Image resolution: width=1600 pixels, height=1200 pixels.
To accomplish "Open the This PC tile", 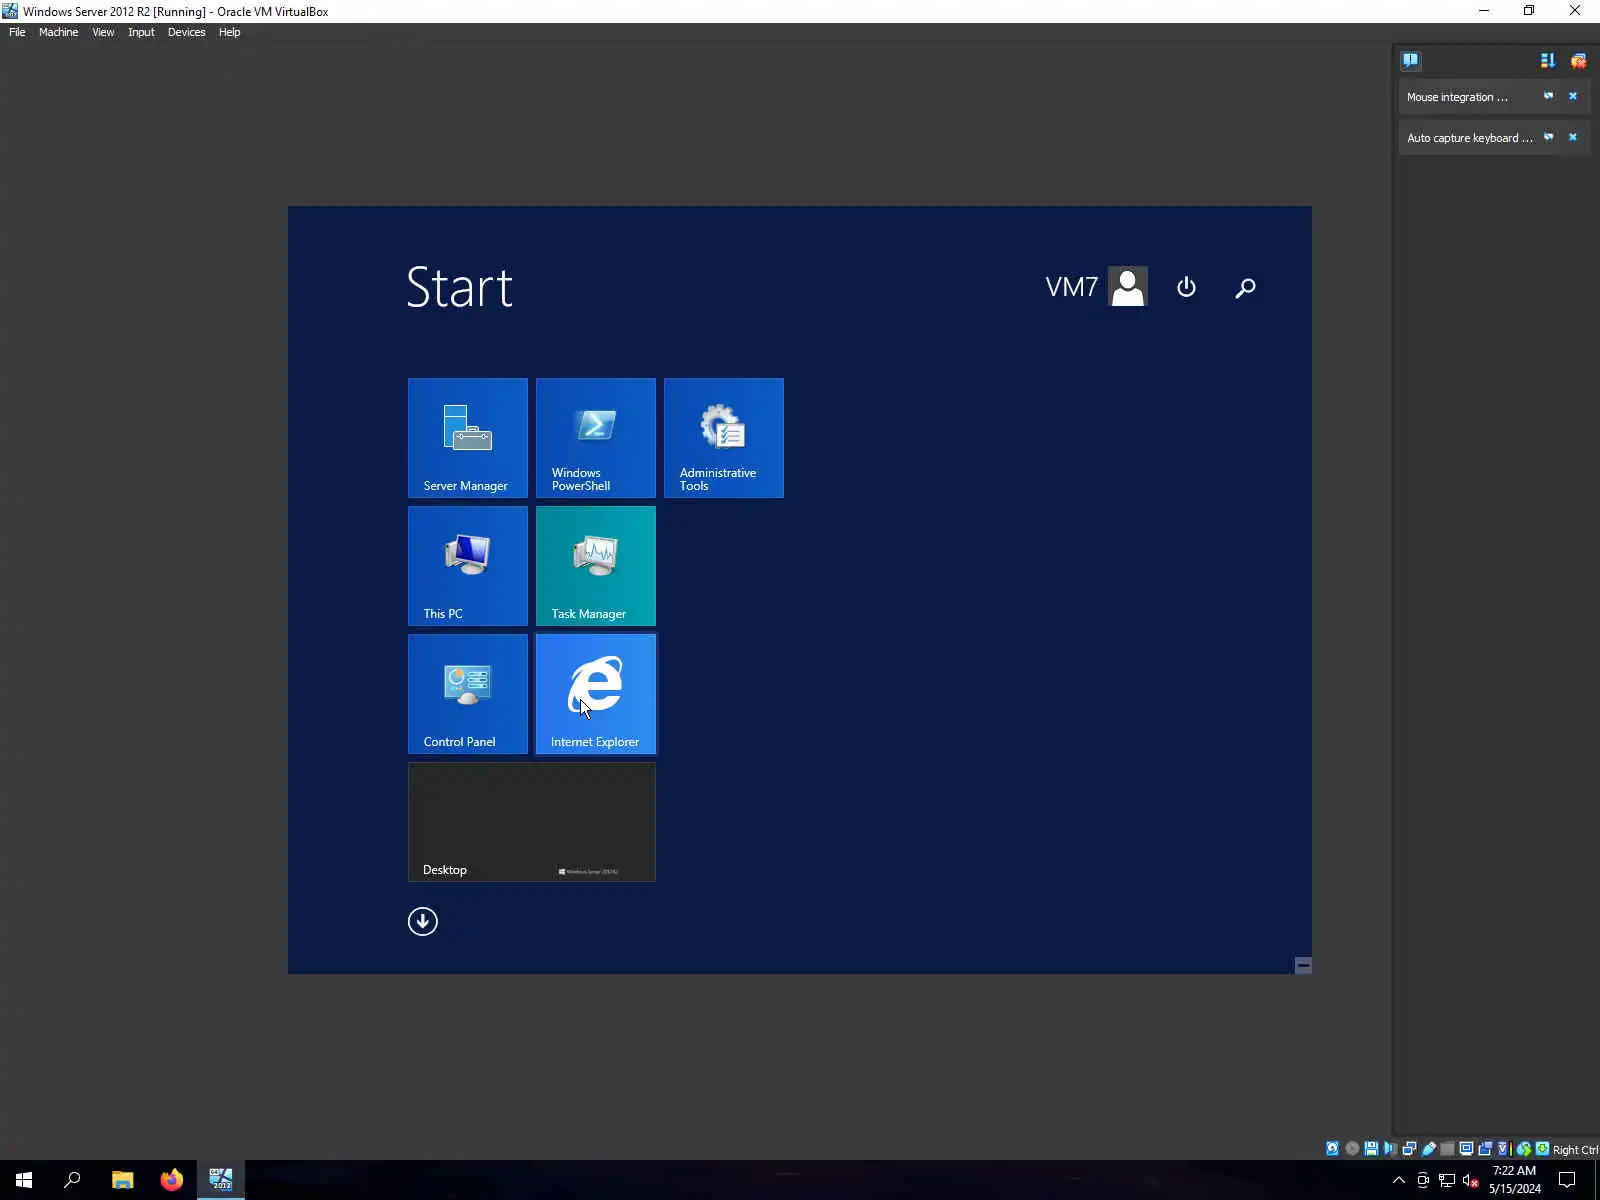I will (468, 566).
